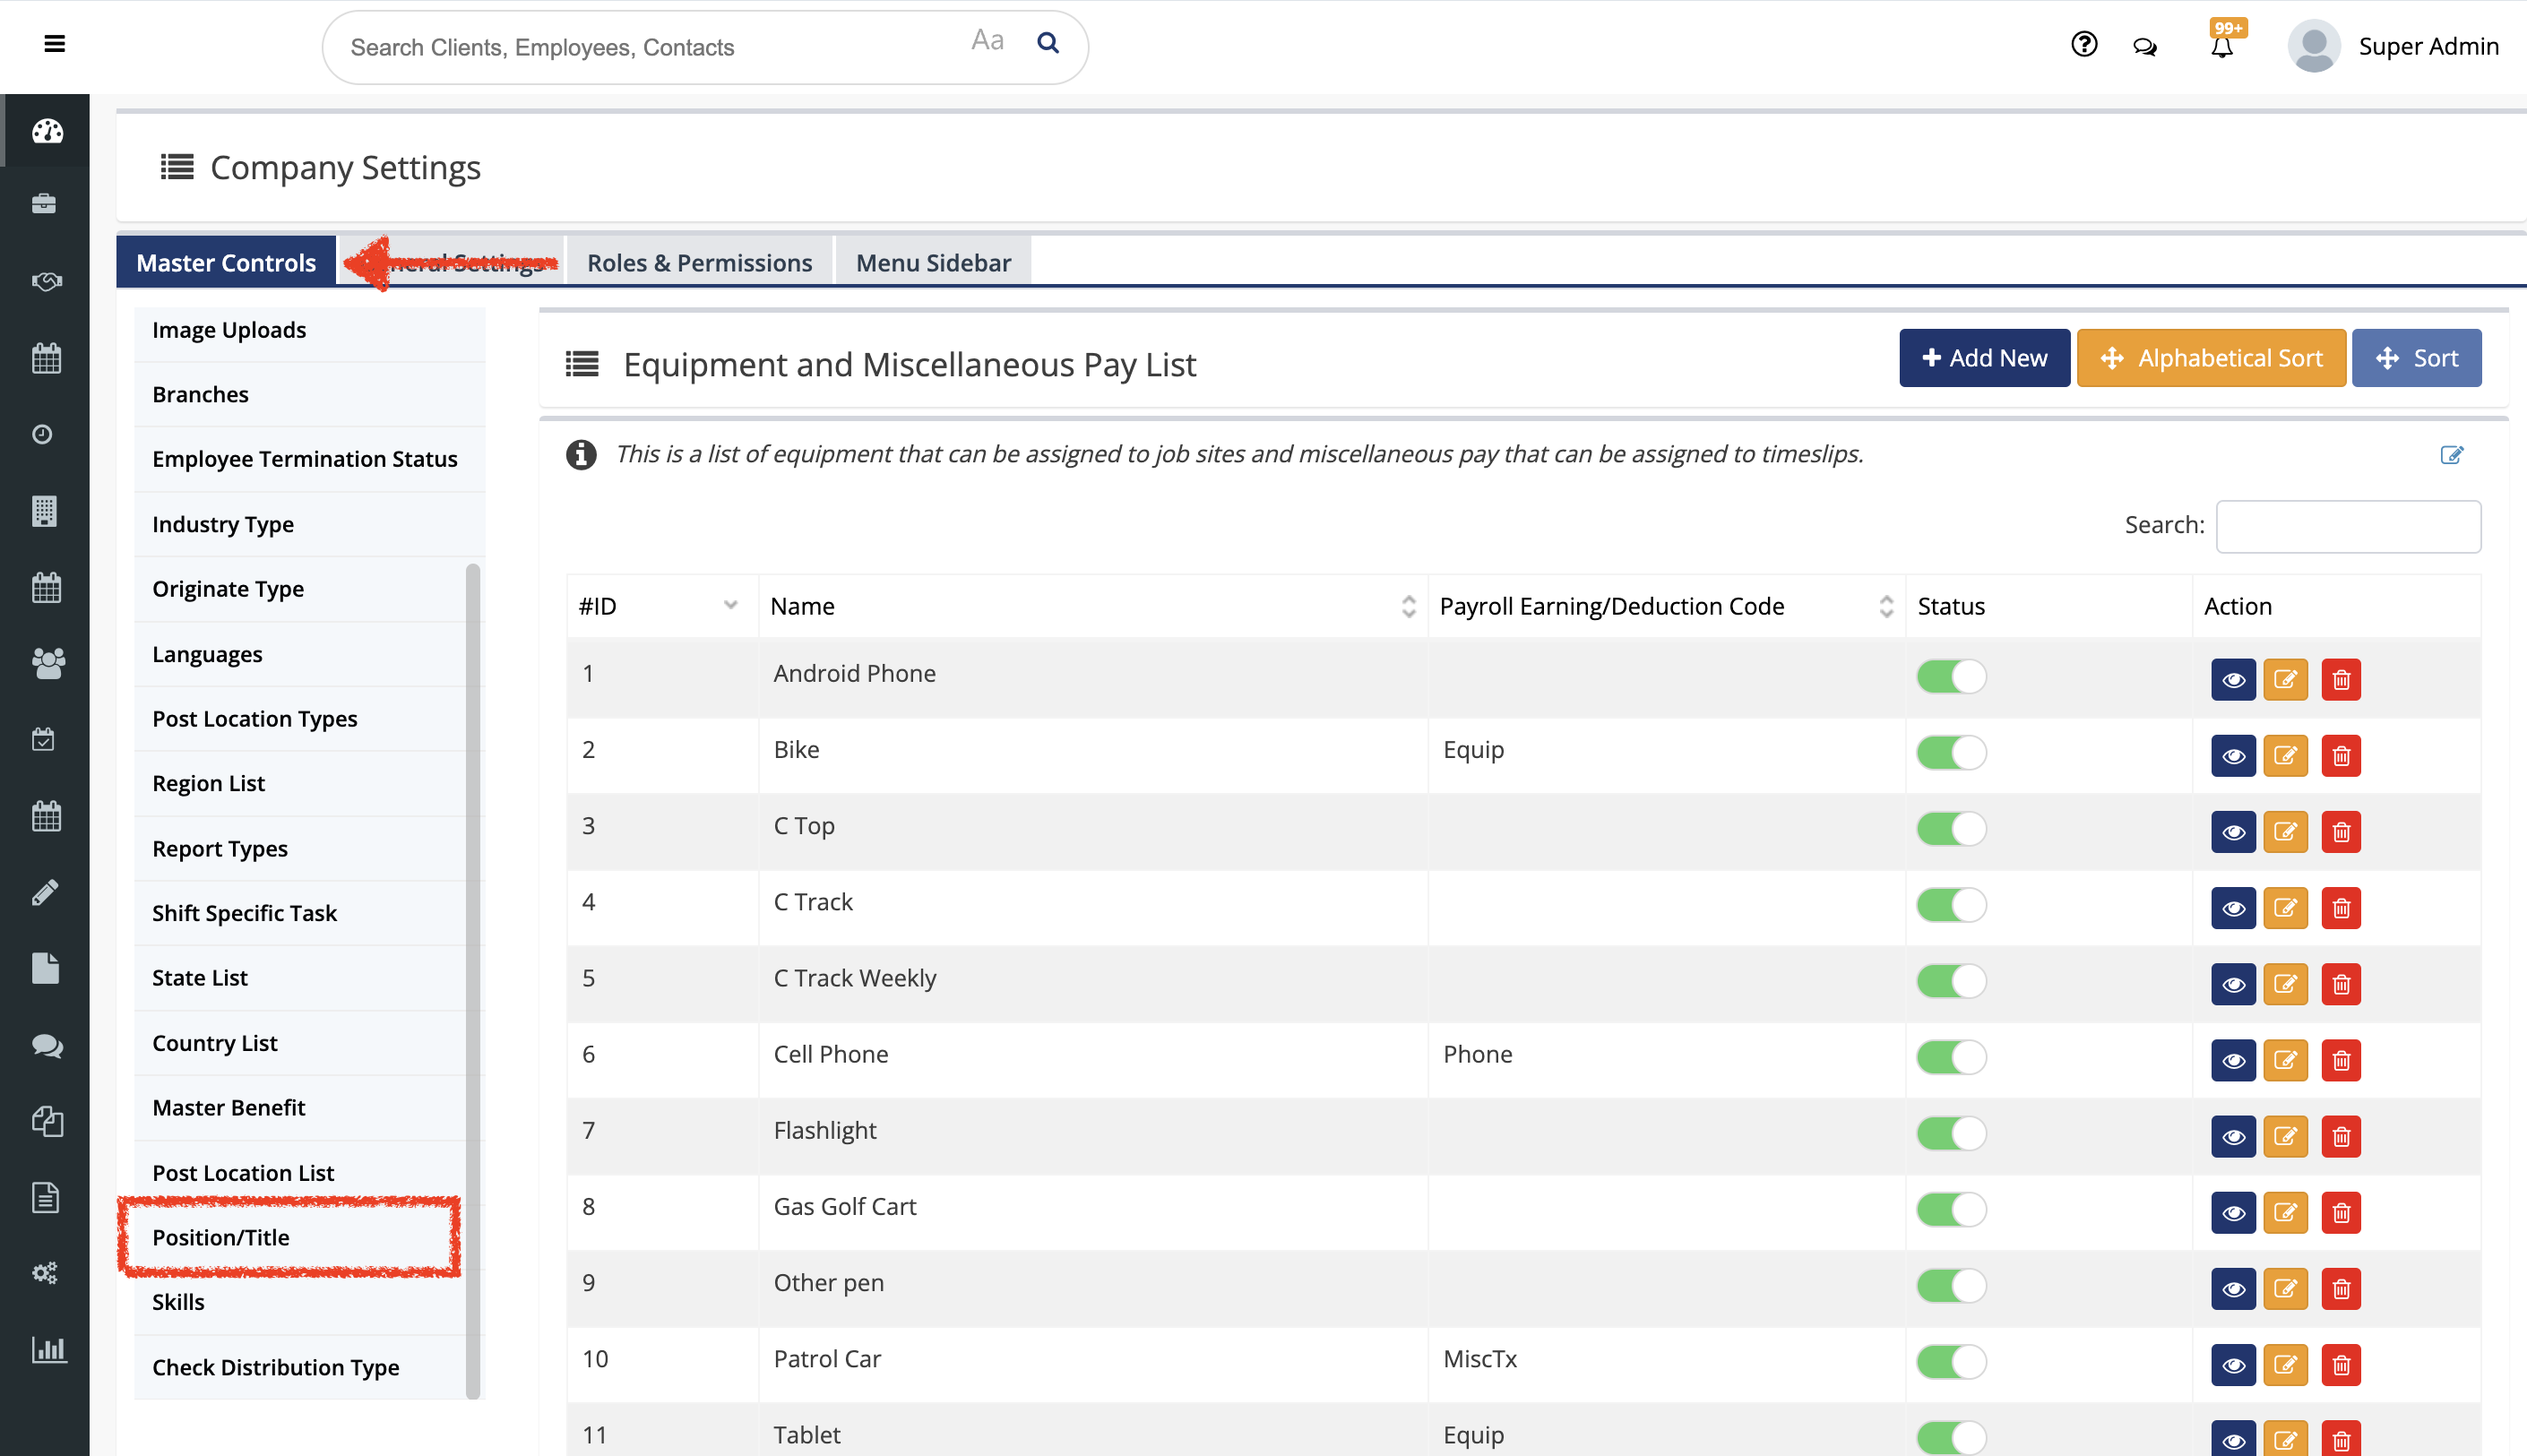This screenshot has width=2527, height=1456.
Task: Sort Payroll Earning/Deduction Code column
Action: 1886,606
